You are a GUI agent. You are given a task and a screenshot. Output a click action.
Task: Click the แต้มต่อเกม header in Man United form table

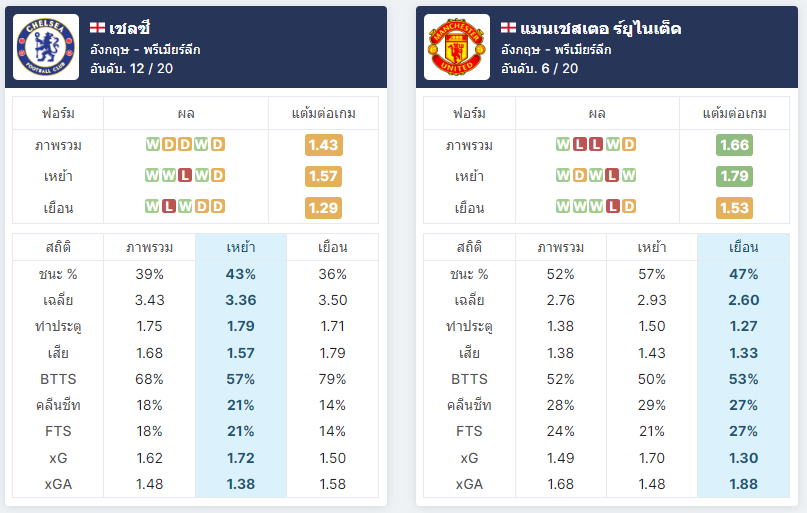tap(734, 113)
